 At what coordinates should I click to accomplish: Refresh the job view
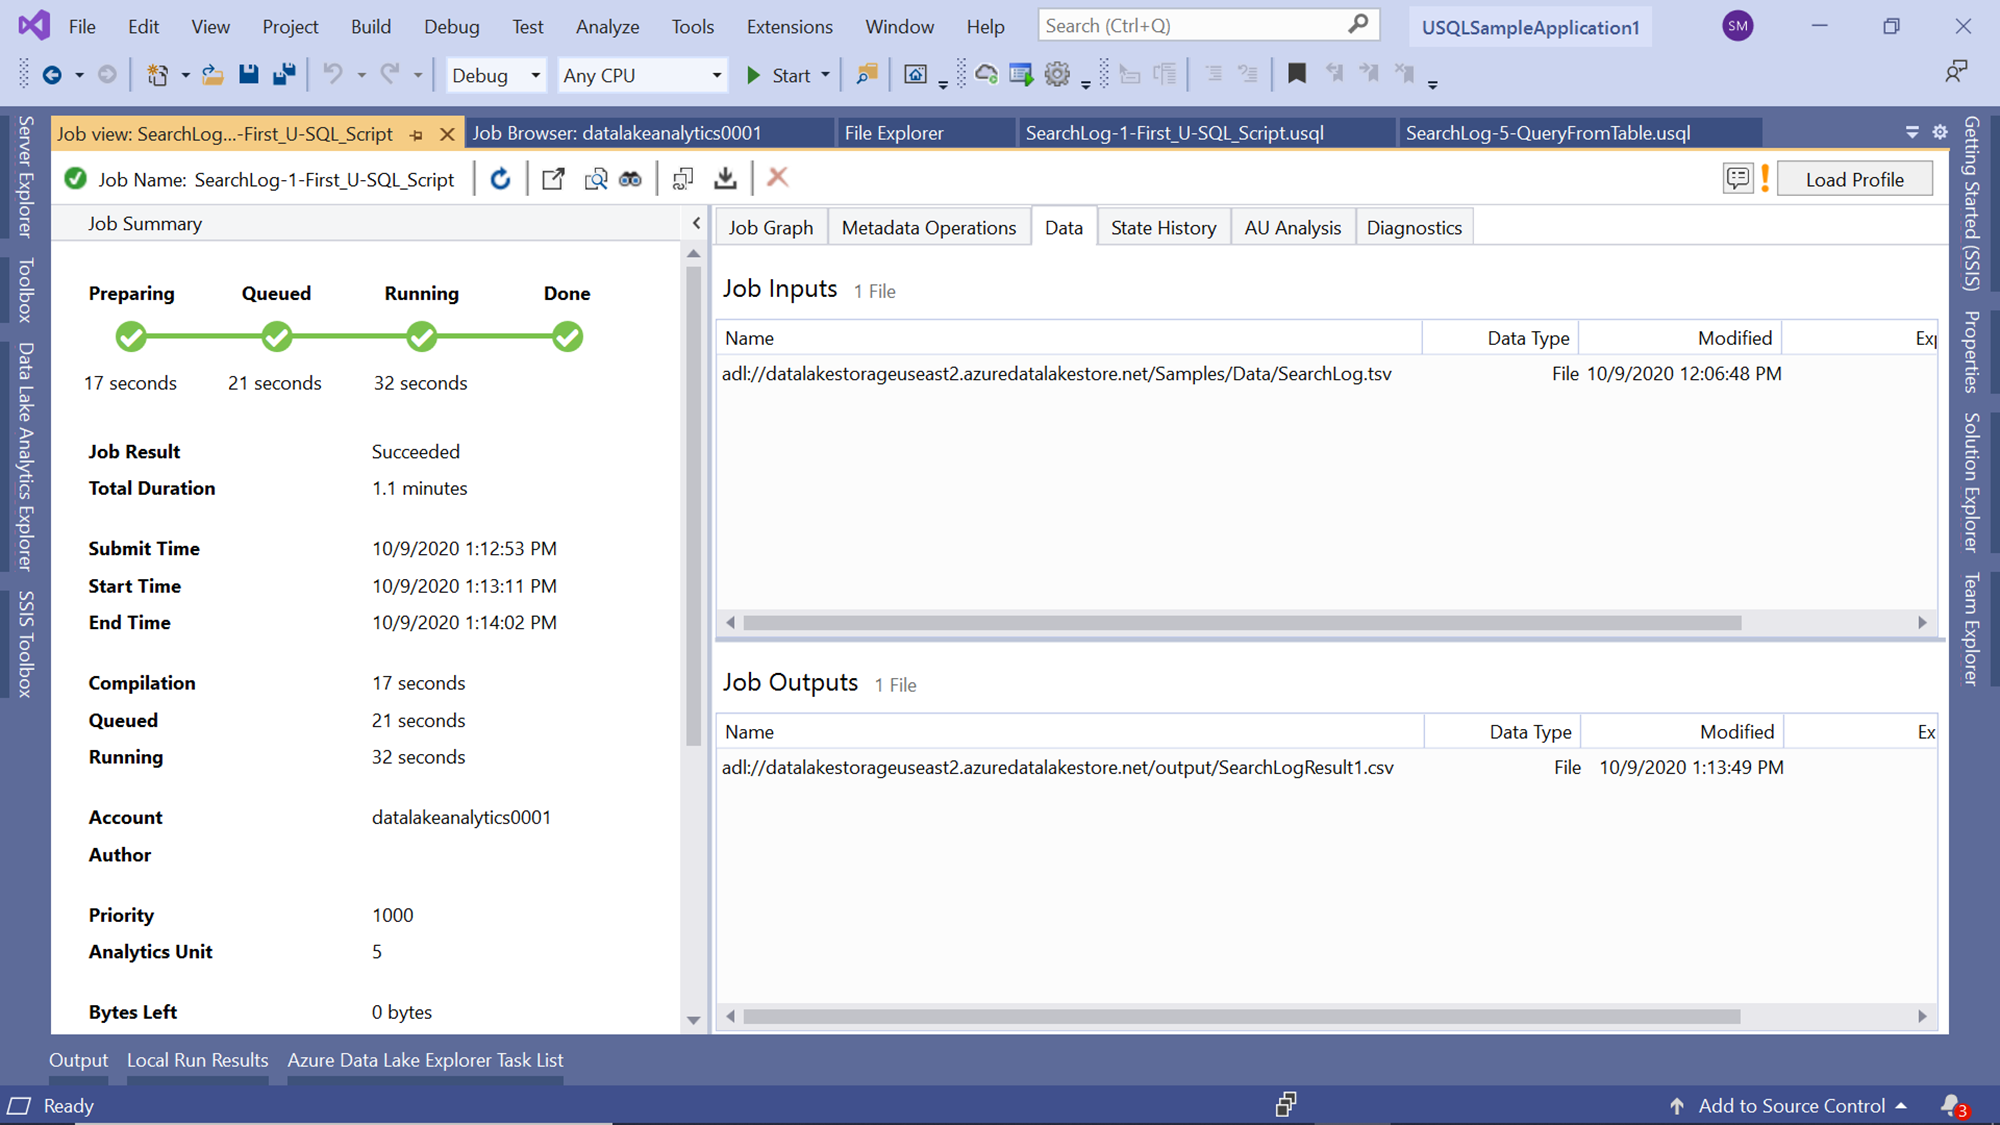click(501, 179)
